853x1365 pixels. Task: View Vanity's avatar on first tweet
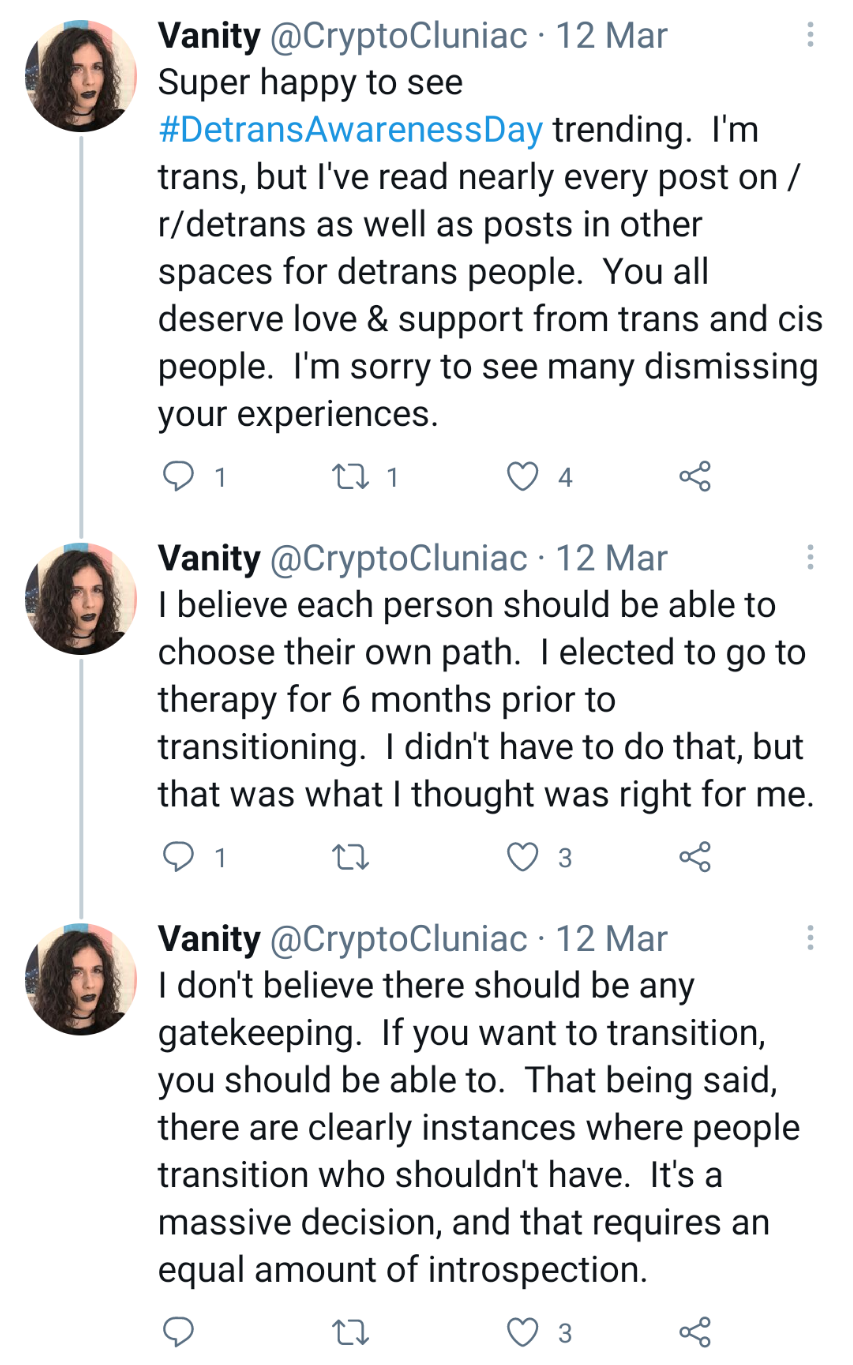point(81,75)
